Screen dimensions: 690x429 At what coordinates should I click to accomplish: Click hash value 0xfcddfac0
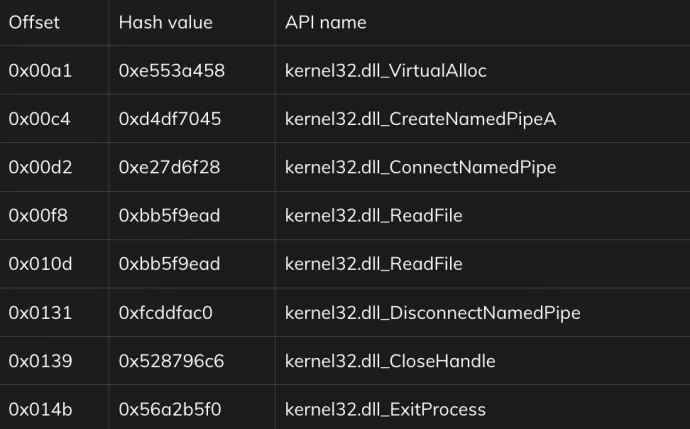pyautogui.click(x=165, y=313)
